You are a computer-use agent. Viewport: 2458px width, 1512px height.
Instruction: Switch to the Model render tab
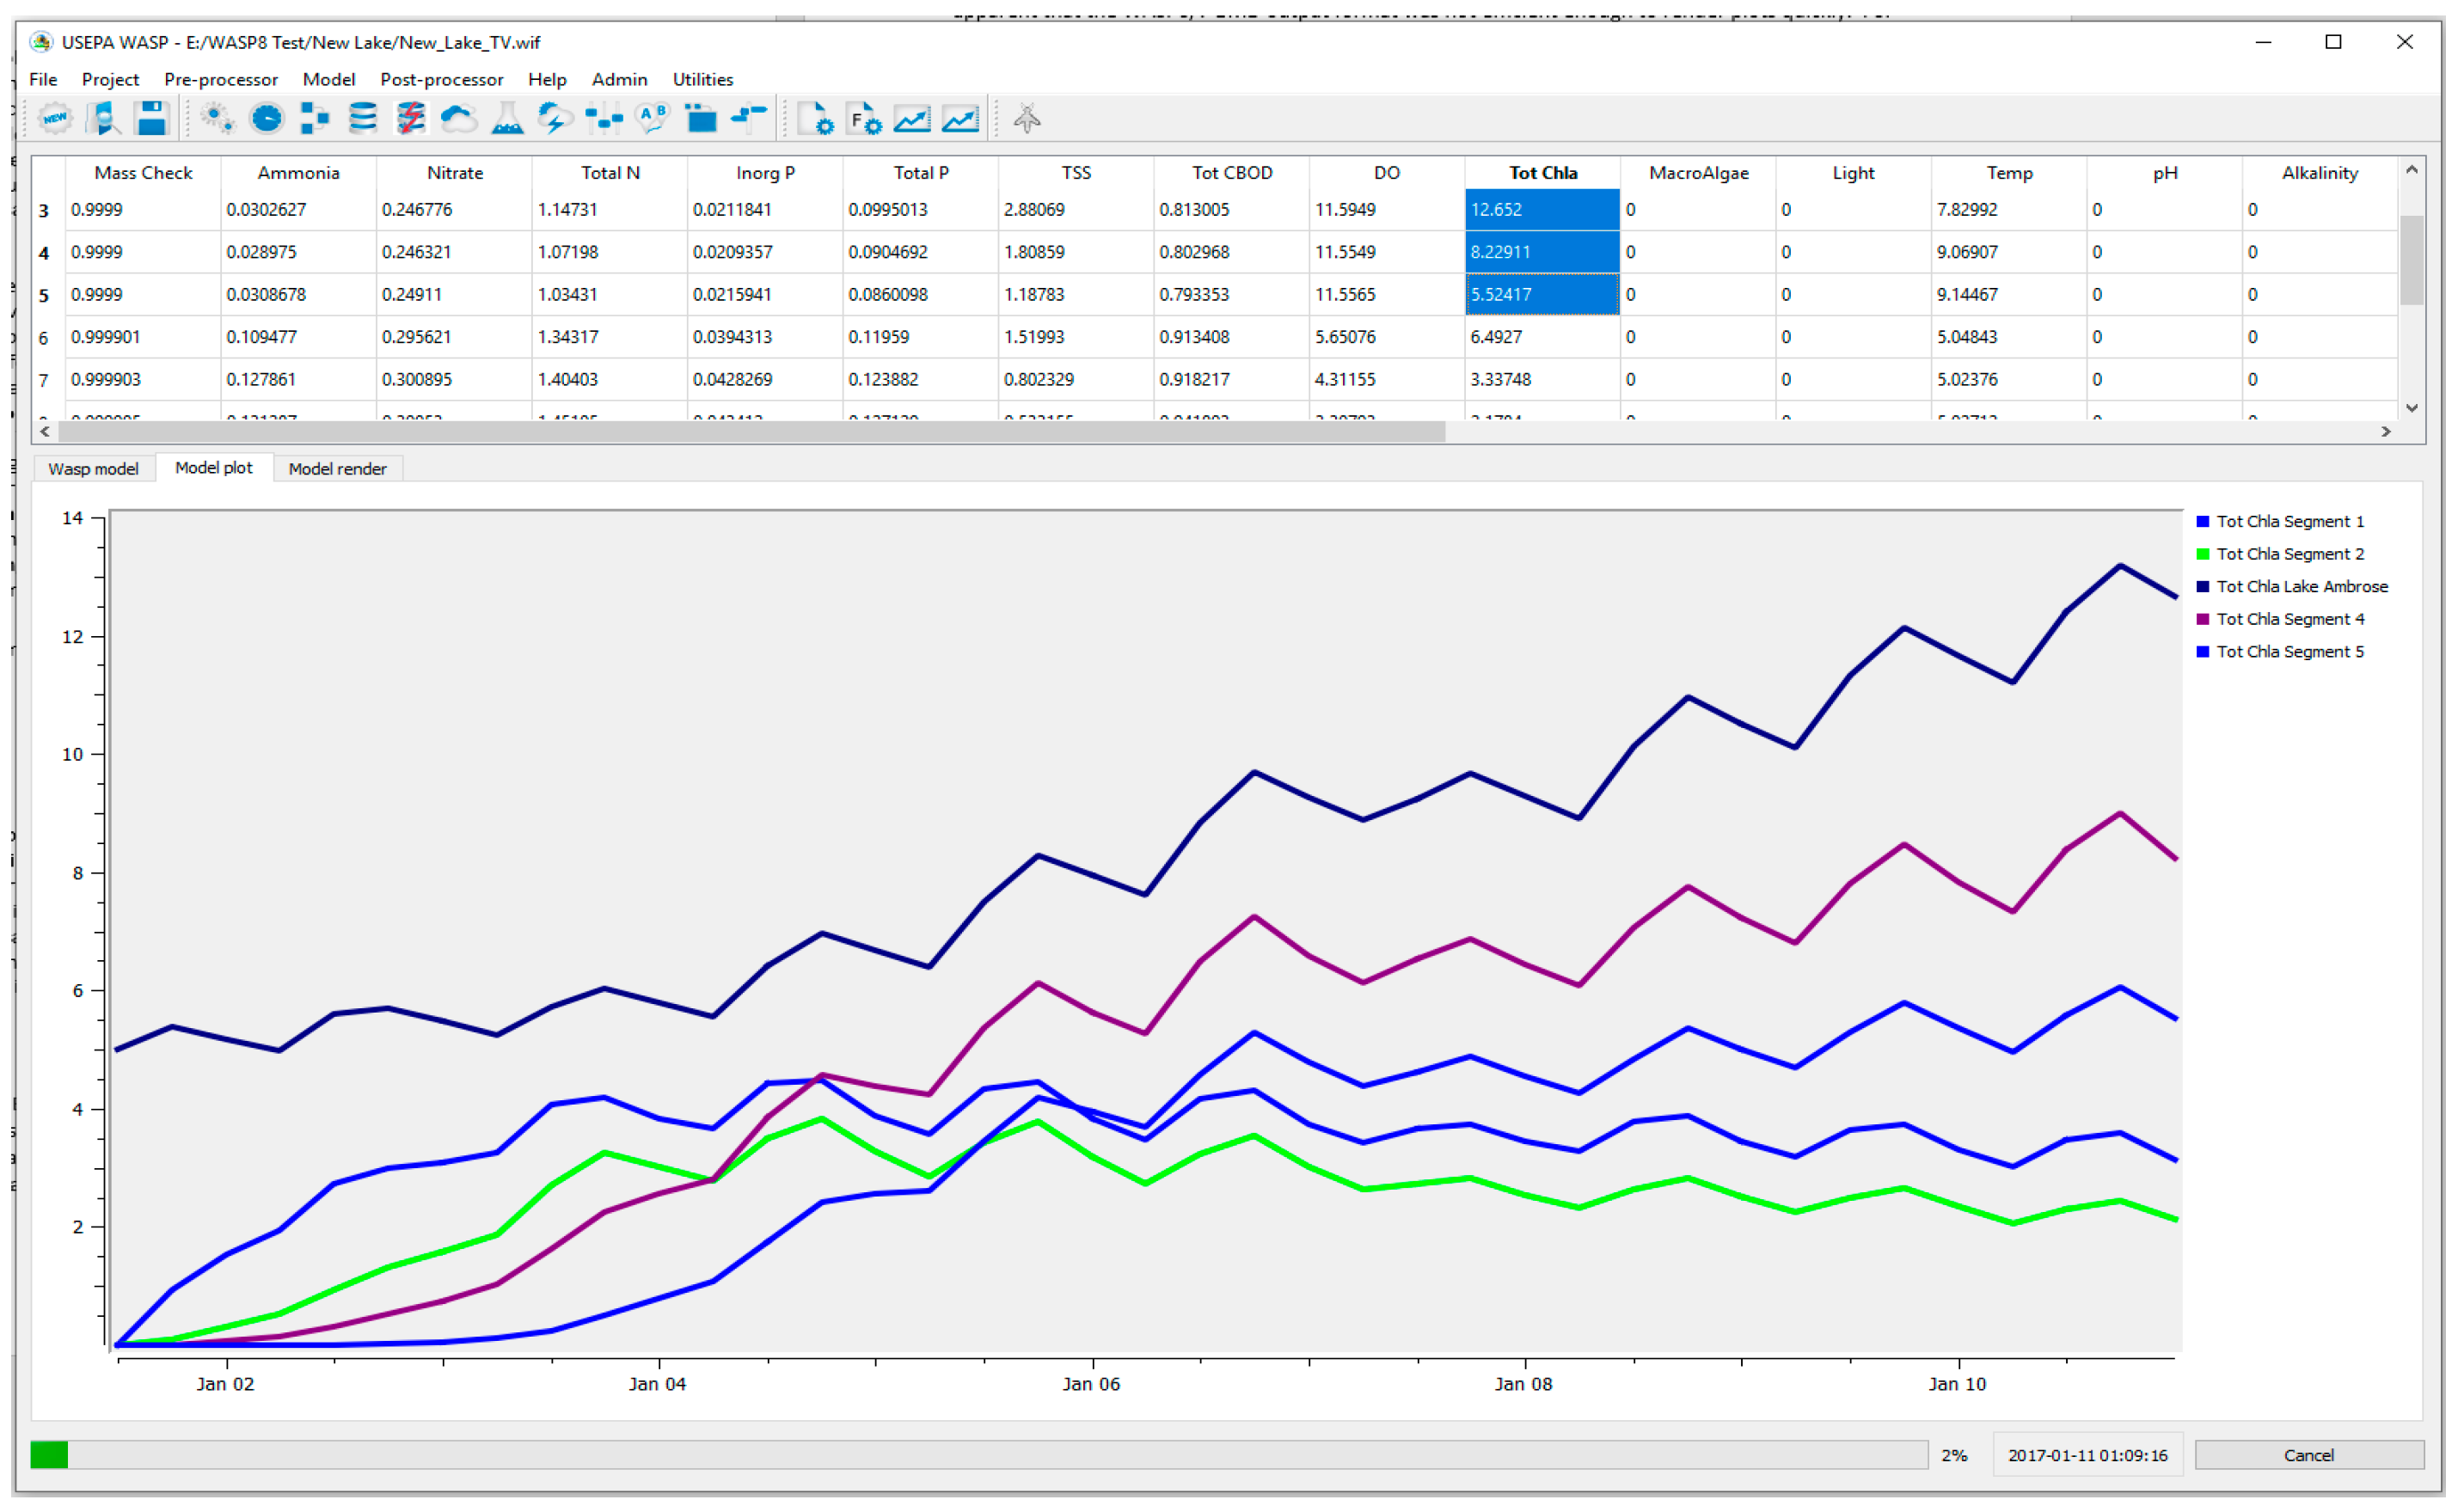337,469
